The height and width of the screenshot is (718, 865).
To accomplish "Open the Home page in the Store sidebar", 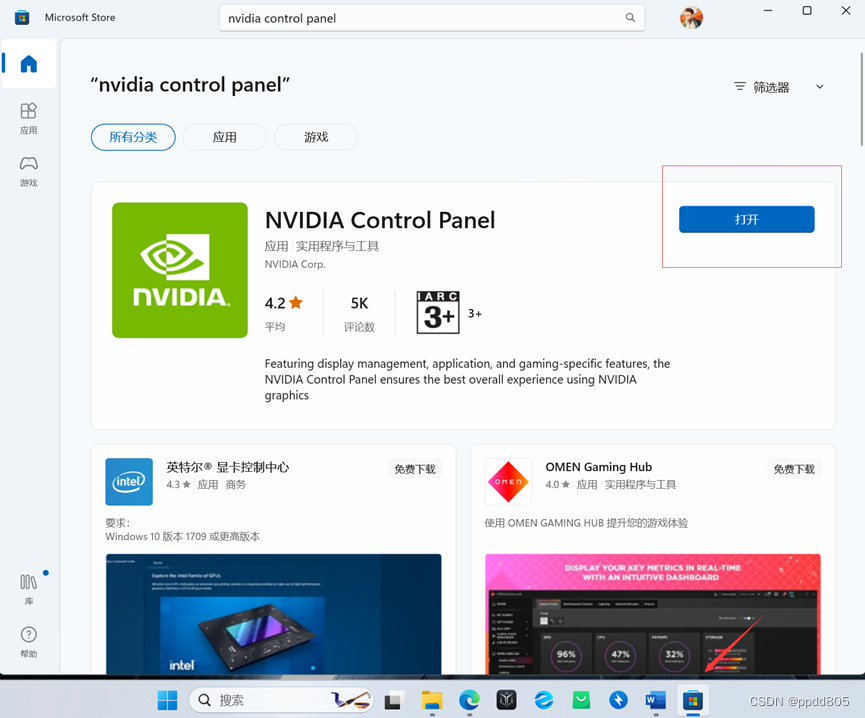I will (29, 64).
